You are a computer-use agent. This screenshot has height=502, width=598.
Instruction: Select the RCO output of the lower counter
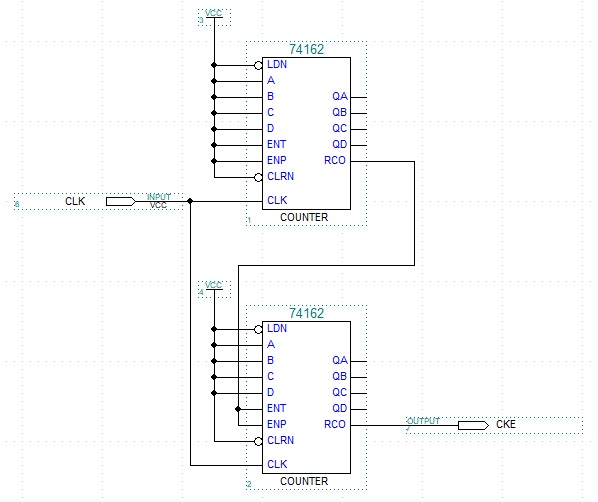tap(335, 424)
